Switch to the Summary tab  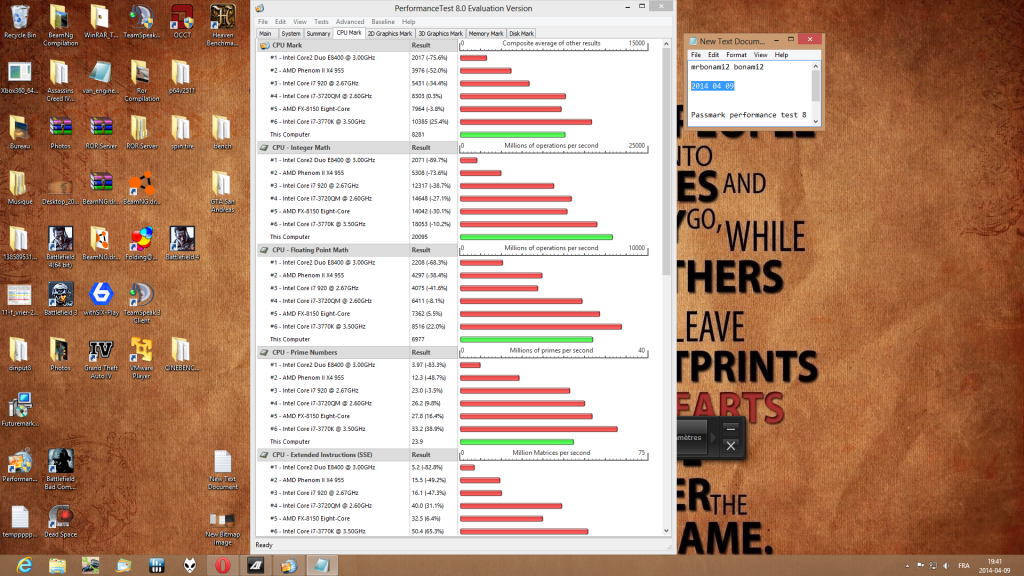318,33
